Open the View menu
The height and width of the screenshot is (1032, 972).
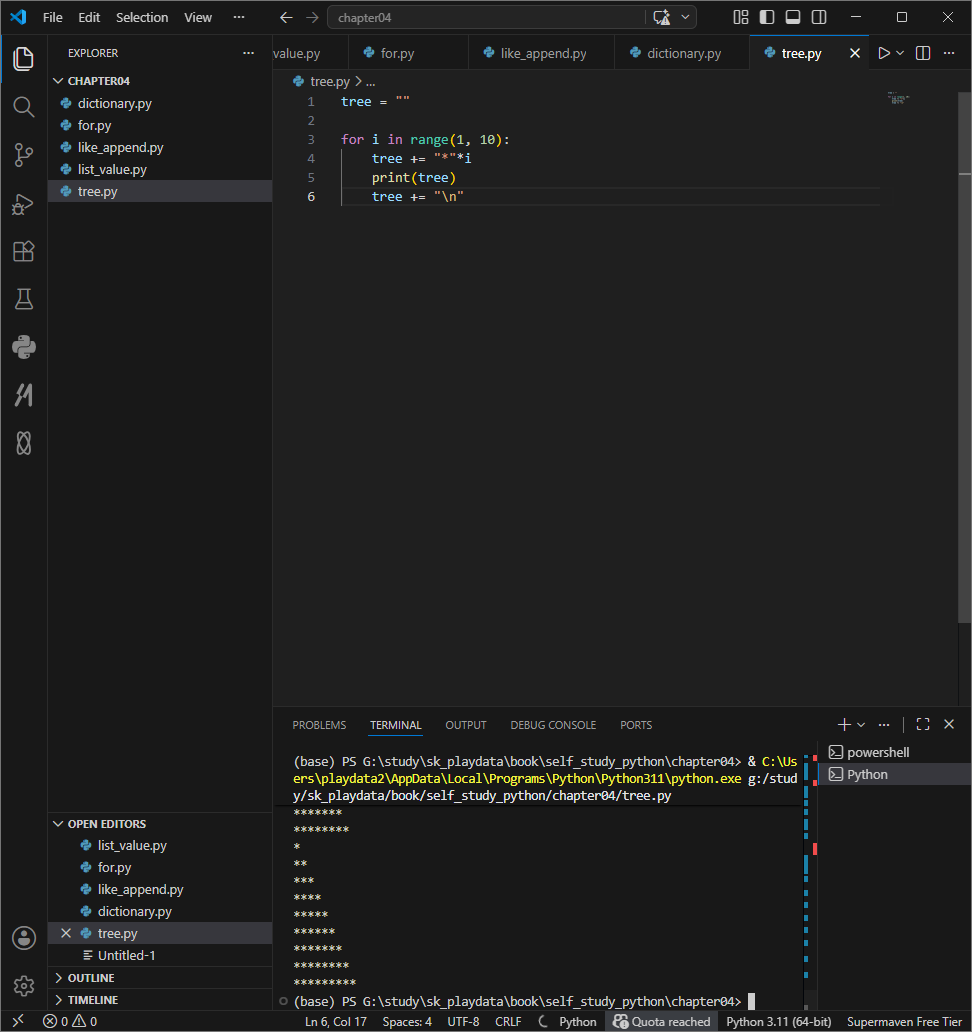(x=197, y=18)
